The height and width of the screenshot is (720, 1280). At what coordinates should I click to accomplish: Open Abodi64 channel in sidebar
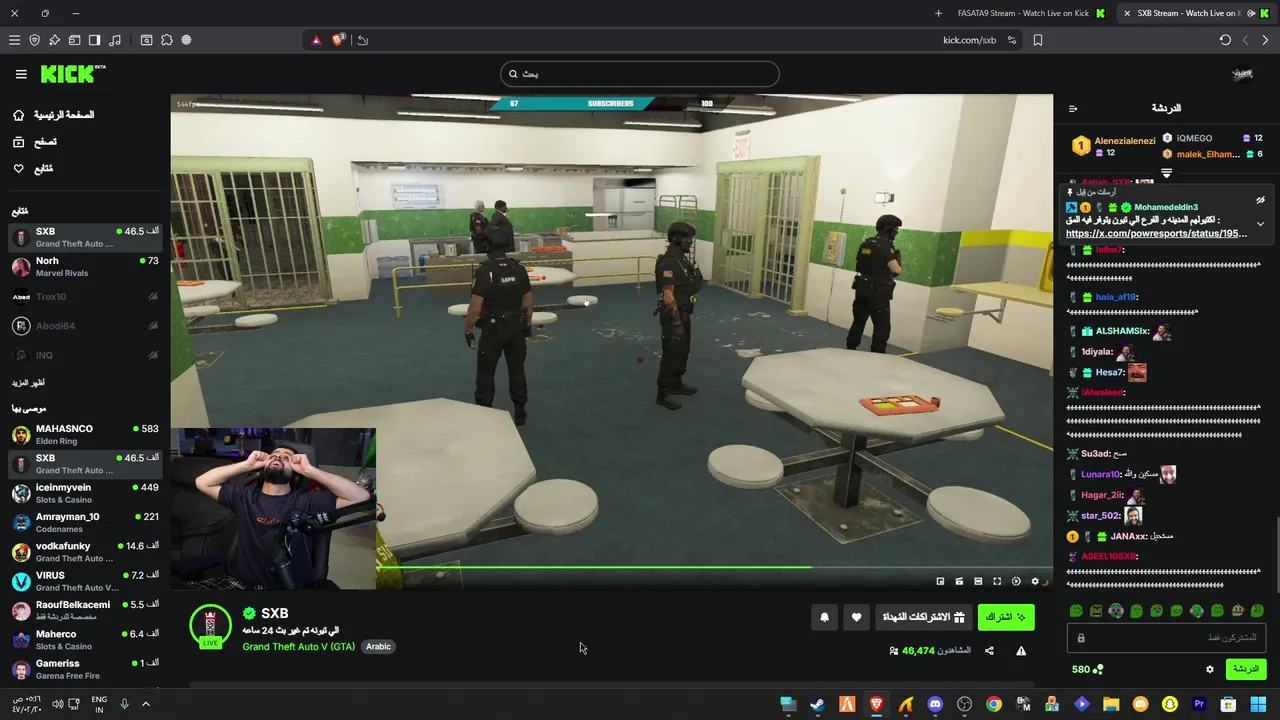tap(85, 326)
